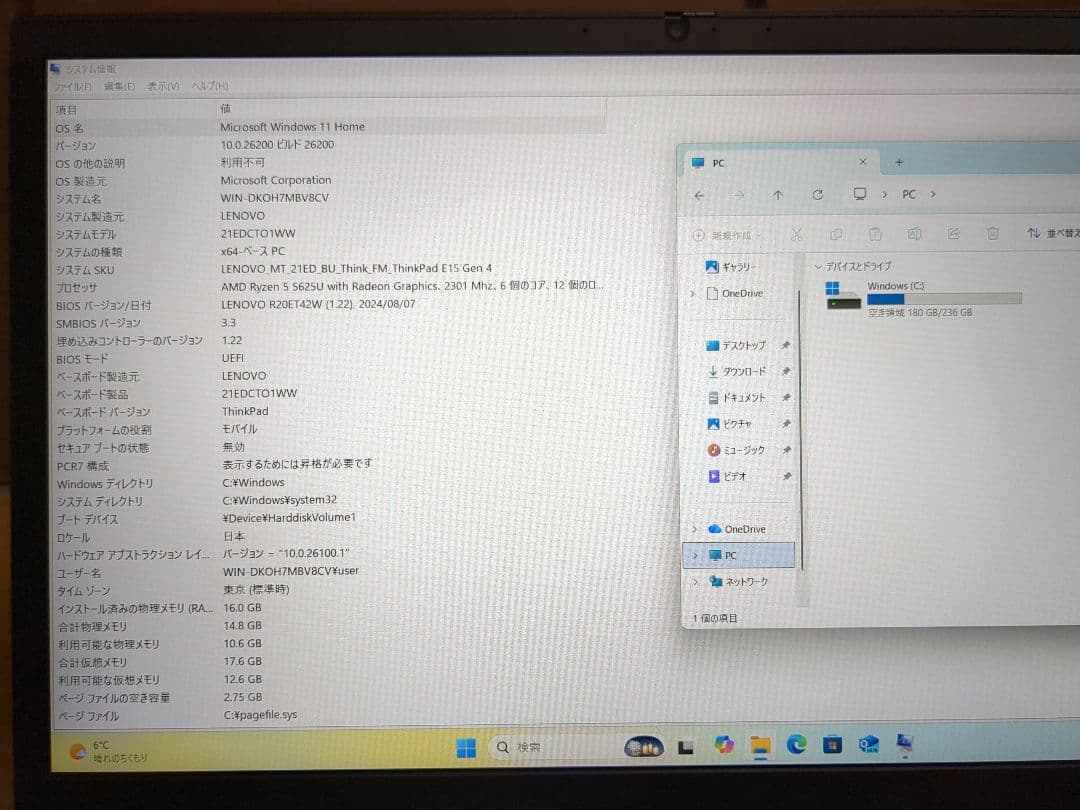Open the 新規作成 dropdown button
This screenshot has height=810, width=1080.
pyautogui.click(x=727, y=235)
